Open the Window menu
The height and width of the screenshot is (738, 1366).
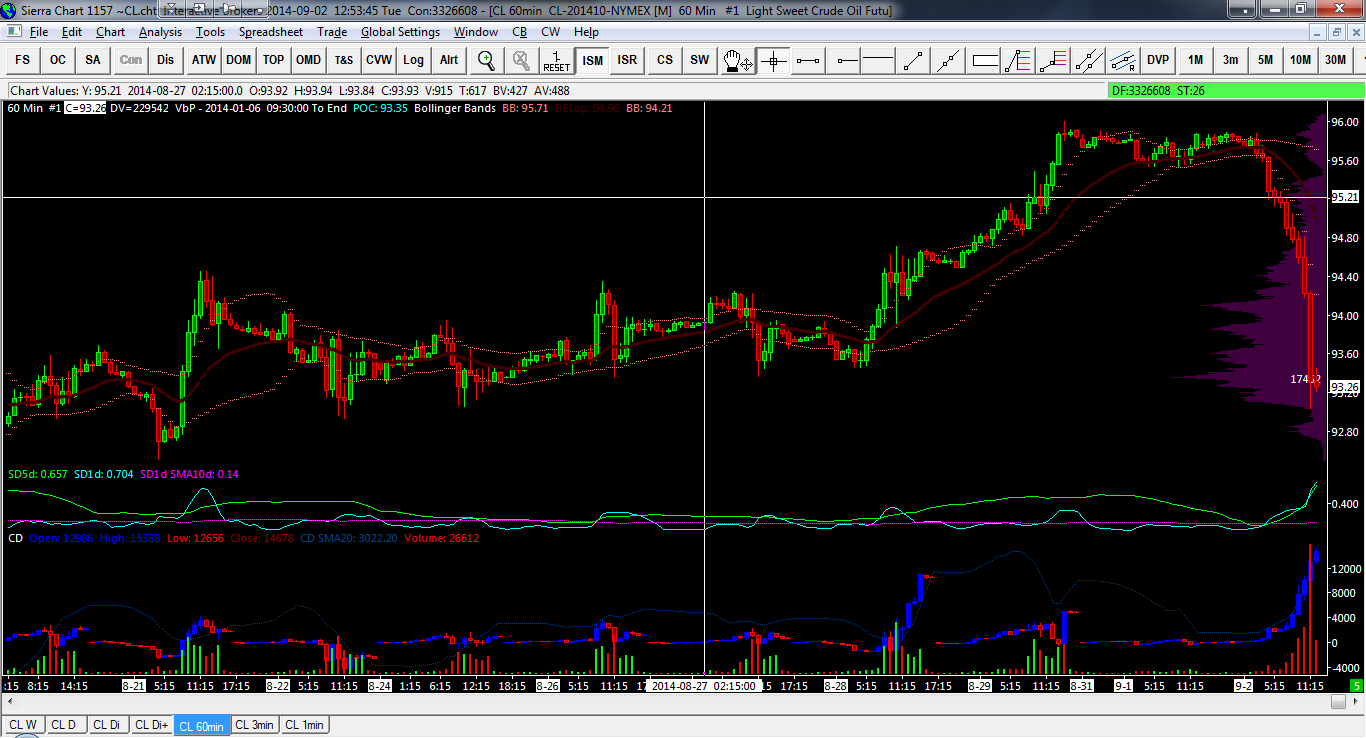(x=476, y=32)
